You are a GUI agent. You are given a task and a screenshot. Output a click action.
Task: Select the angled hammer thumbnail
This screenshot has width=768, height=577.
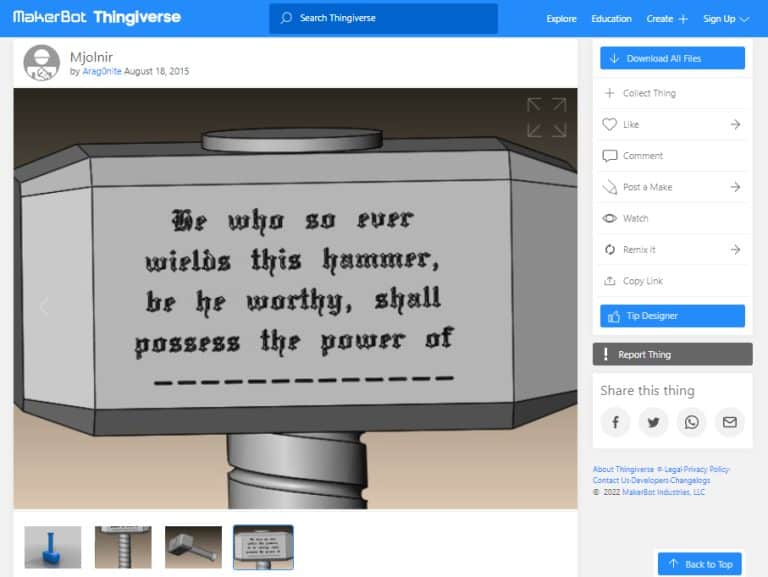(x=193, y=547)
